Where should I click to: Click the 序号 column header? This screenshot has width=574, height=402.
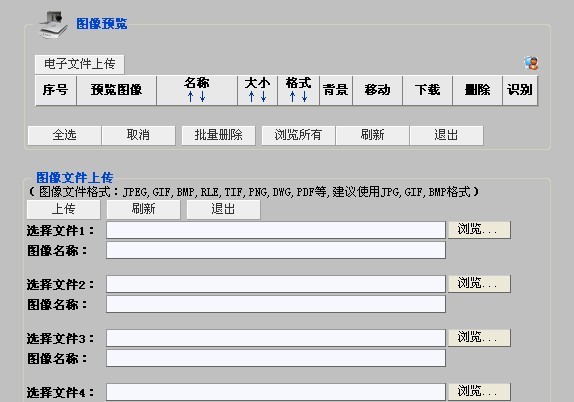click(56, 90)
